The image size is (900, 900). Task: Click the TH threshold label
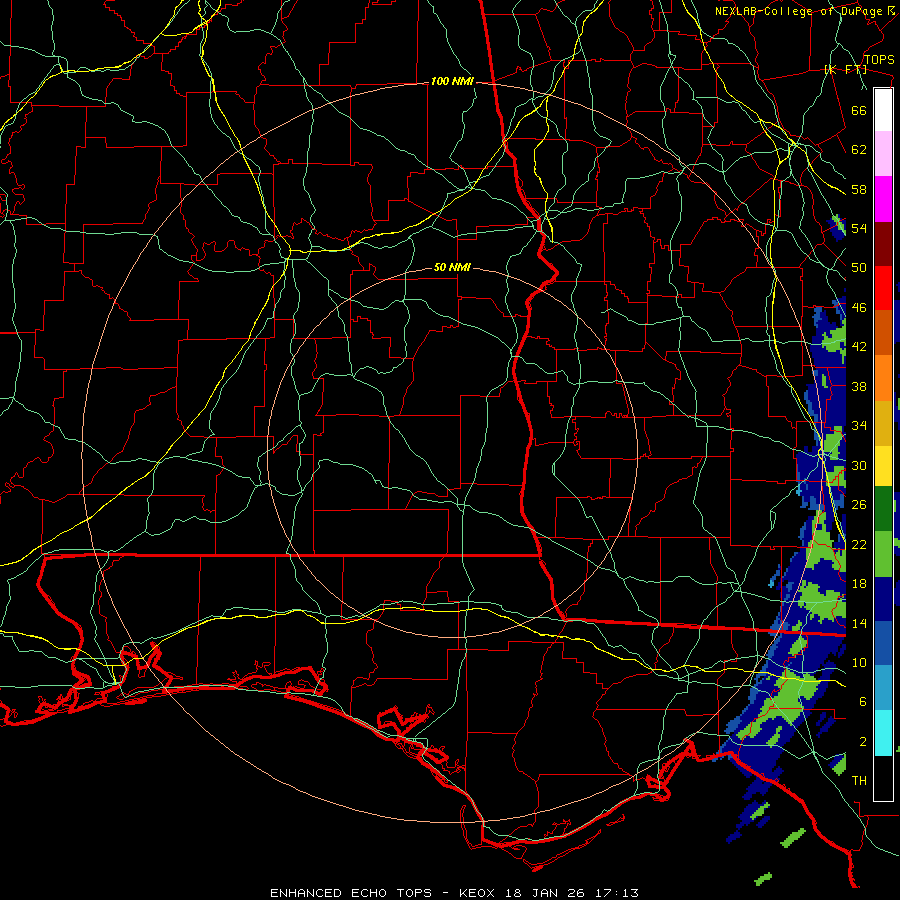859,781
